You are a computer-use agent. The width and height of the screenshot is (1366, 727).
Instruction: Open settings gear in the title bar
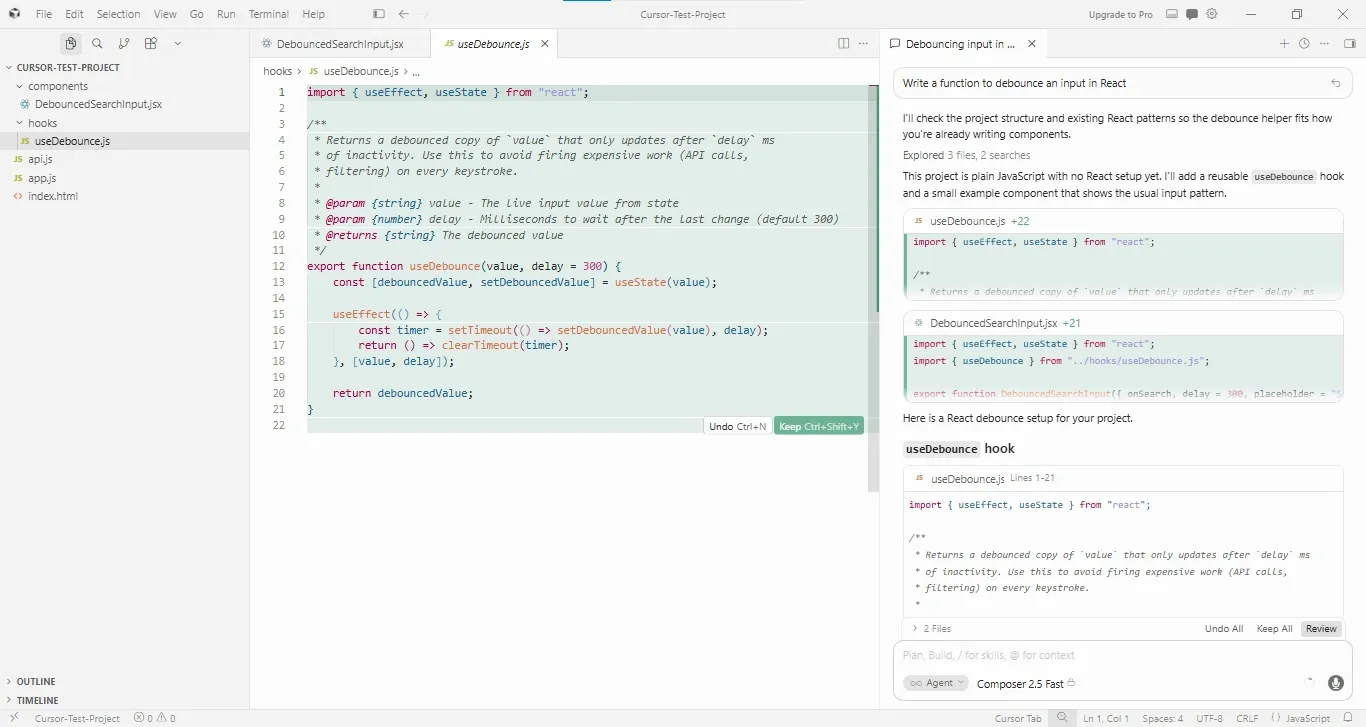click(x=1212, y=14)
